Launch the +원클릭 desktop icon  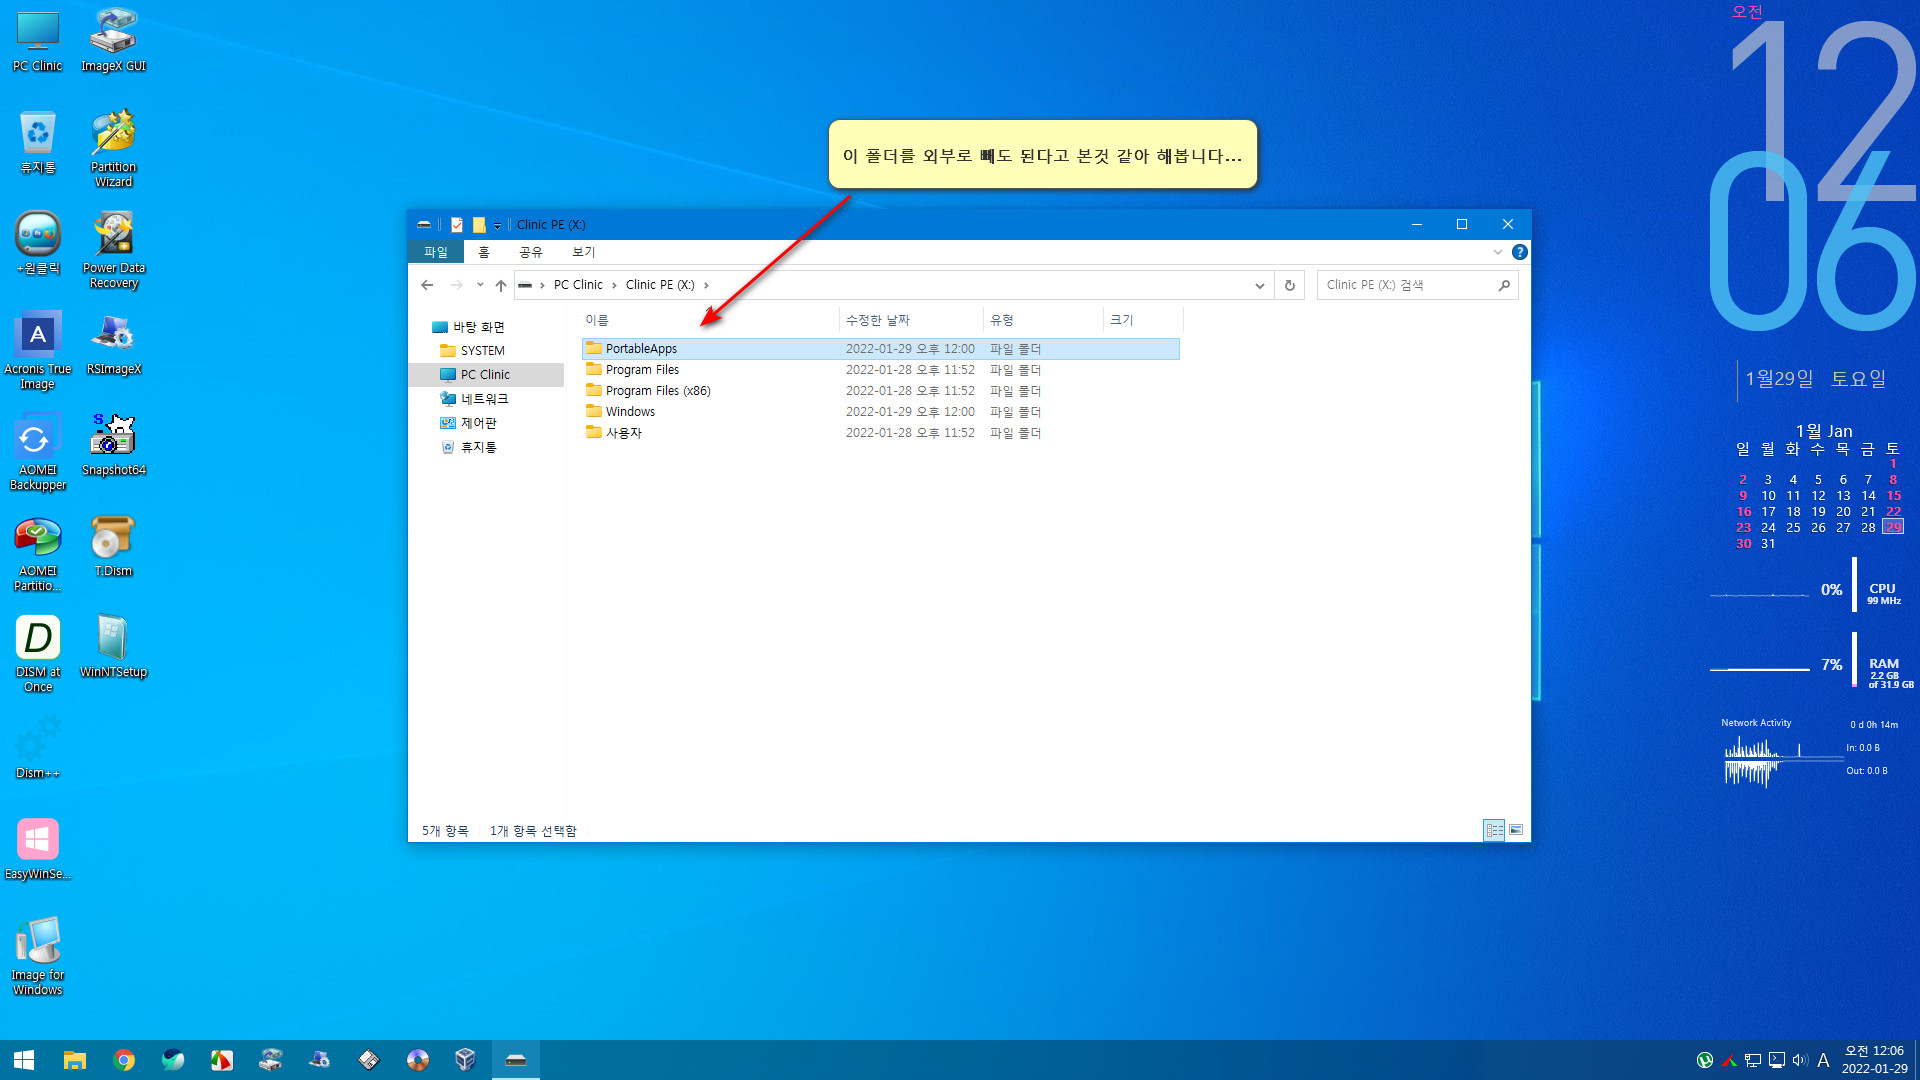click(x=37, y=243)
